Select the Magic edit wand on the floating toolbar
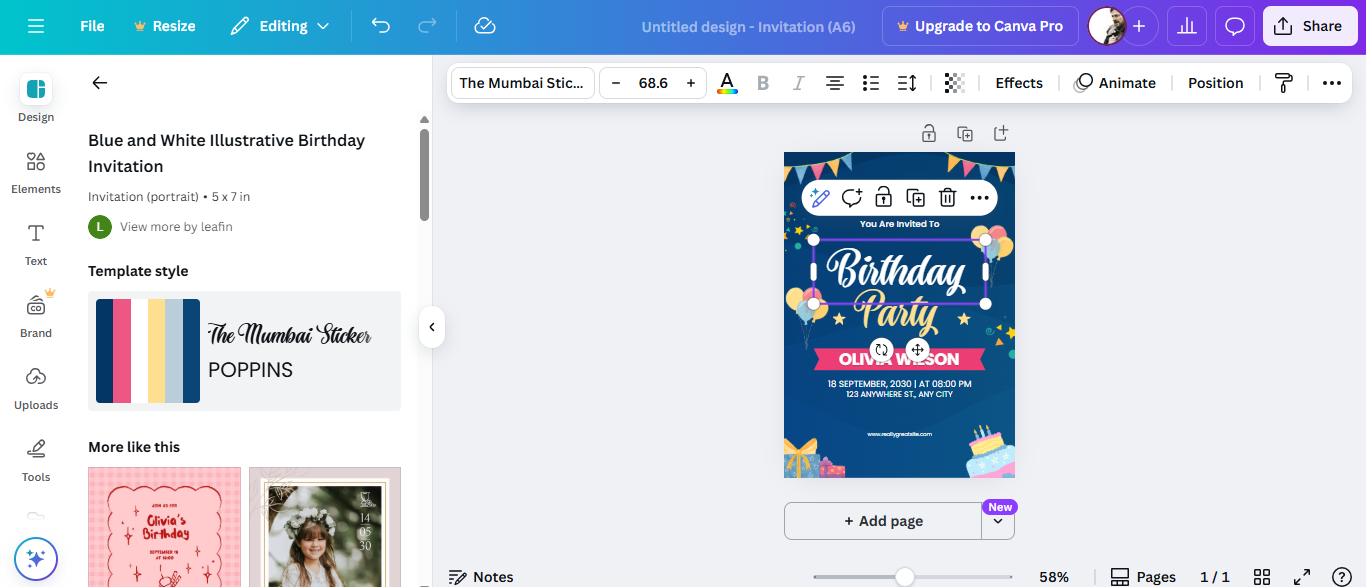The width and height of the screenshot is (1366, 587). pos(819,197)
